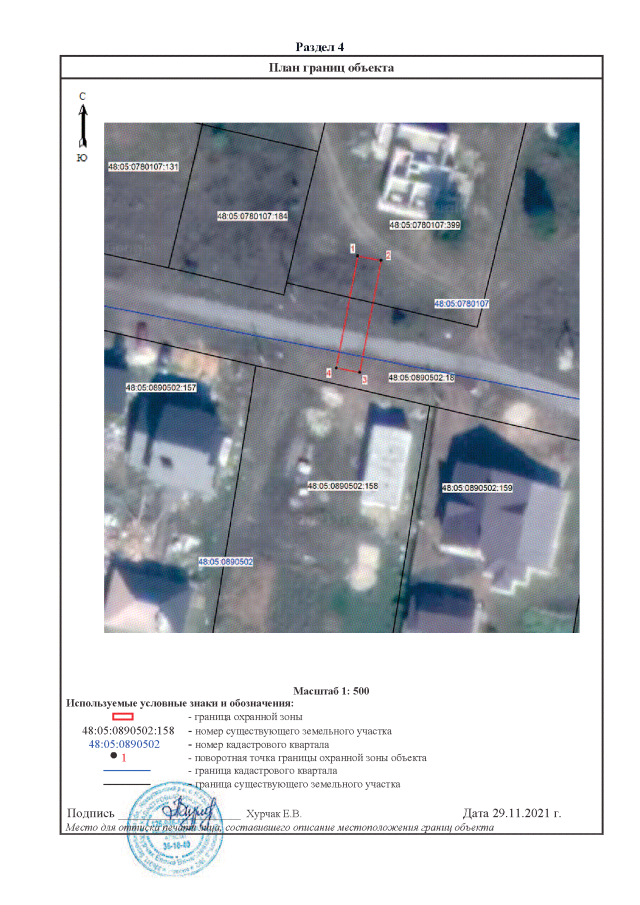Viewport: 640px width, 905px height.
Task: Click the red rectangle legend symbol
Action: [123, 717]
